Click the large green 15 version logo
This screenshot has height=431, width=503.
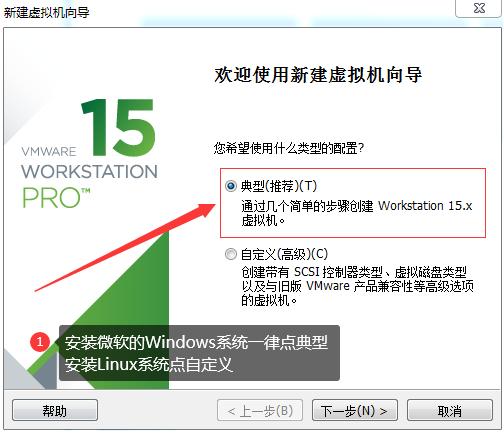click(118, 127)
